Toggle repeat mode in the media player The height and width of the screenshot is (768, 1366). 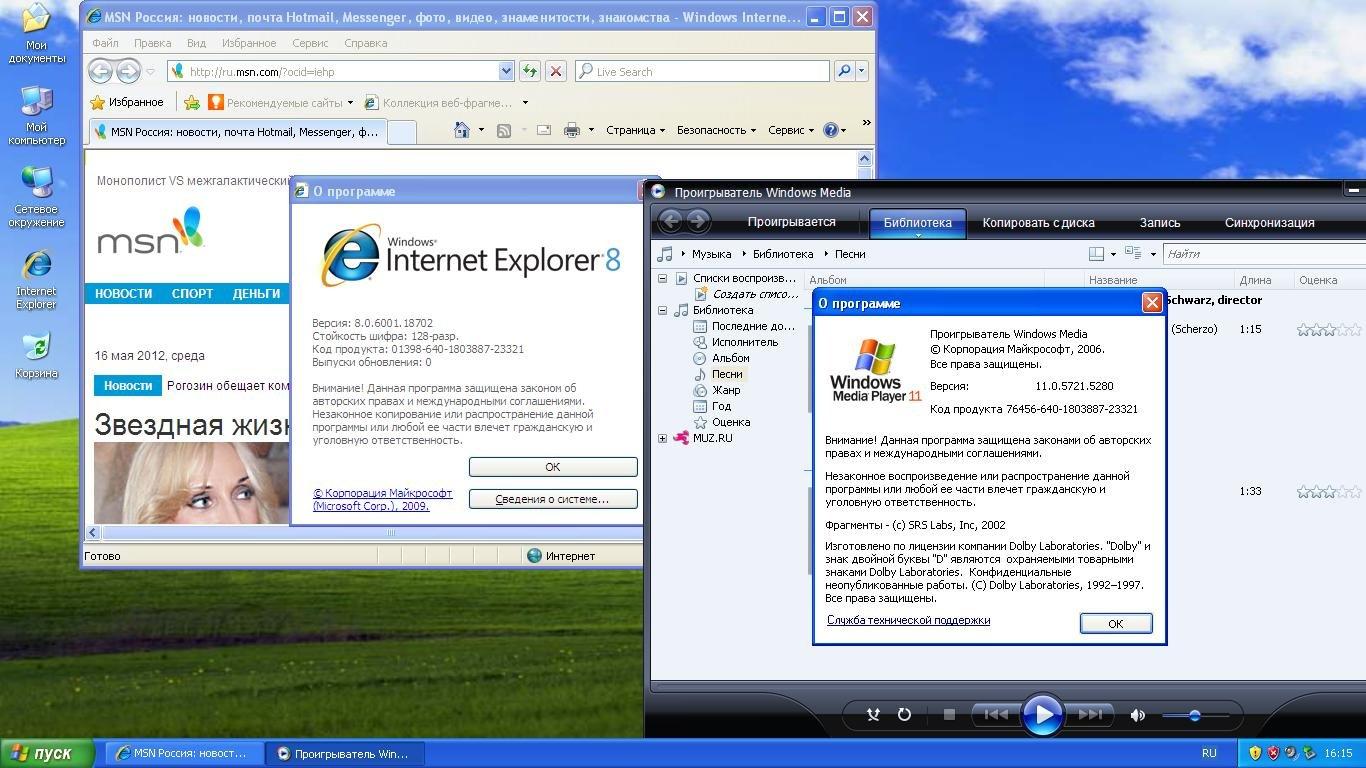click(x=904, y=714)
